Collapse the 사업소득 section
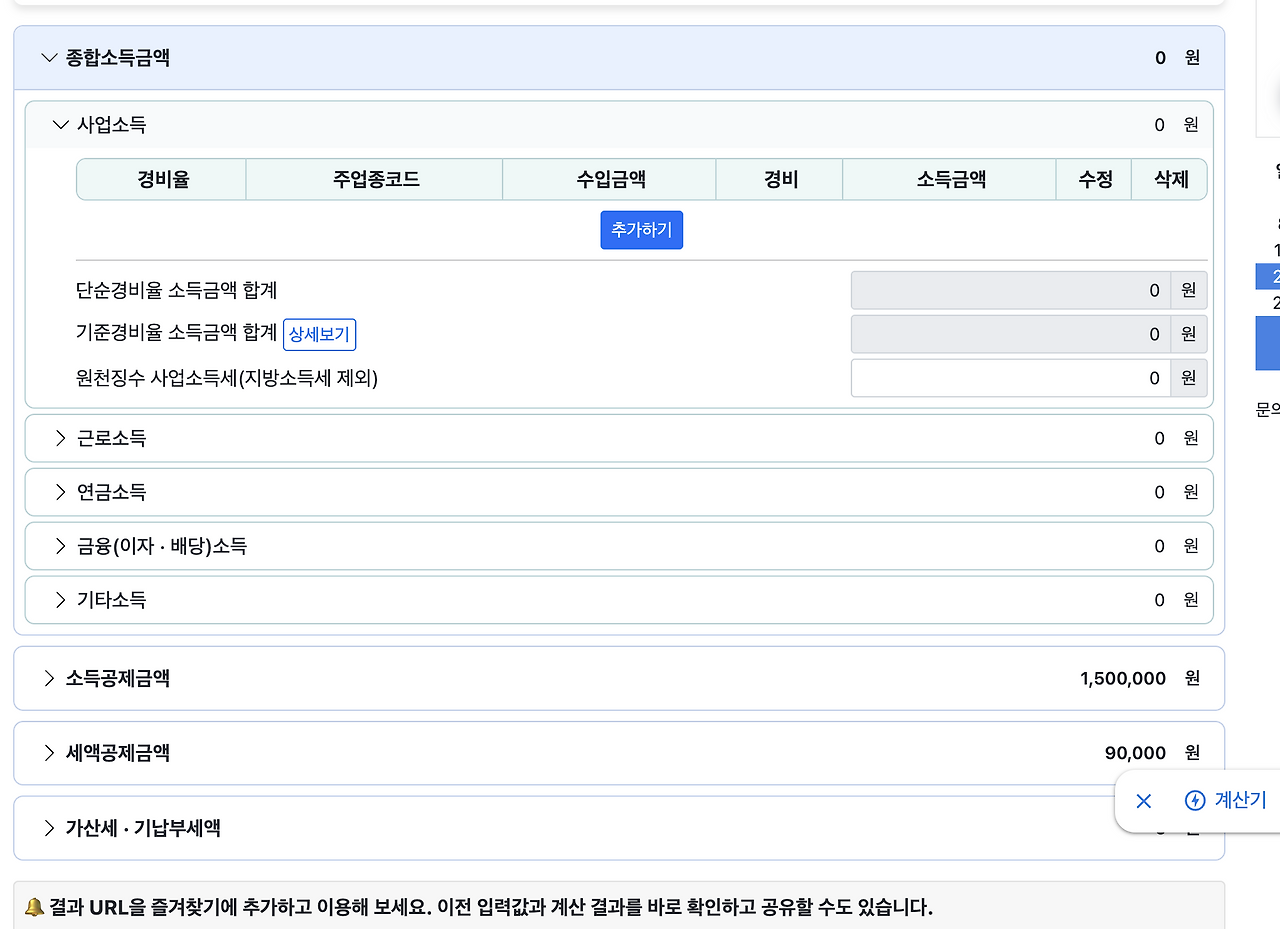Viewport: 1280px width, 929px height. [60, 124]
